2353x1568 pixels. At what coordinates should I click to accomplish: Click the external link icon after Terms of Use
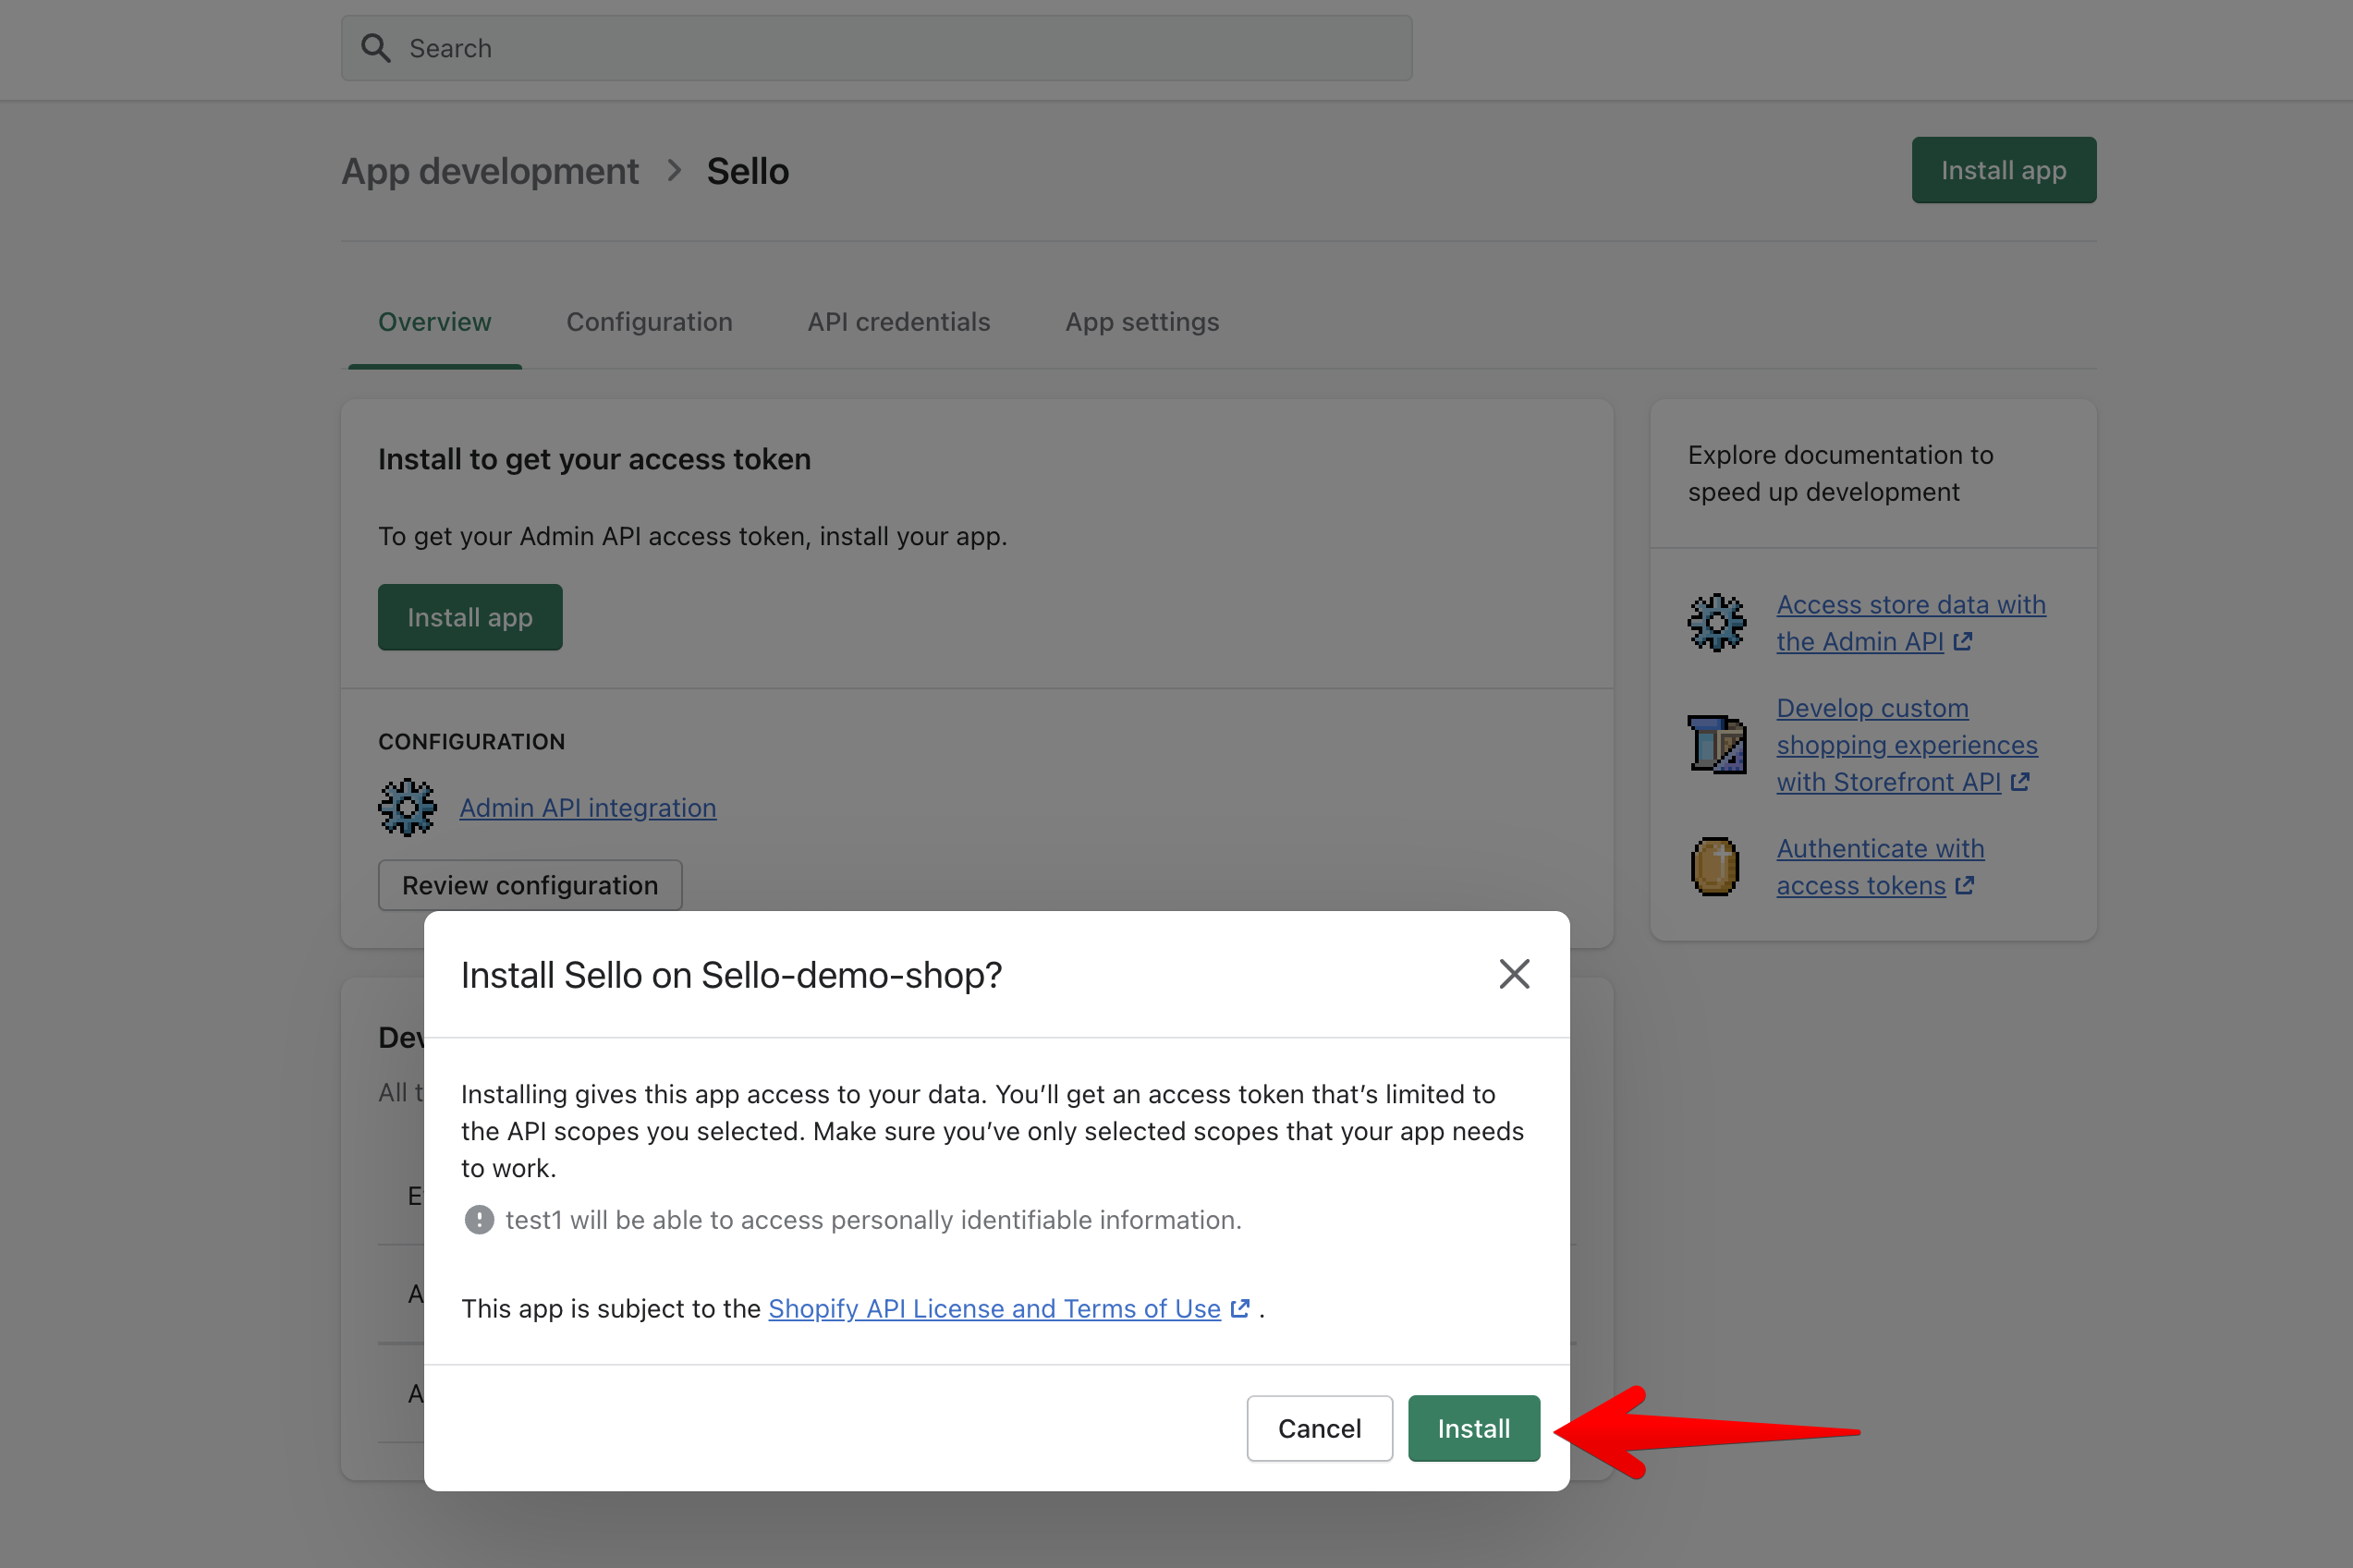tap(1240, 1308)
